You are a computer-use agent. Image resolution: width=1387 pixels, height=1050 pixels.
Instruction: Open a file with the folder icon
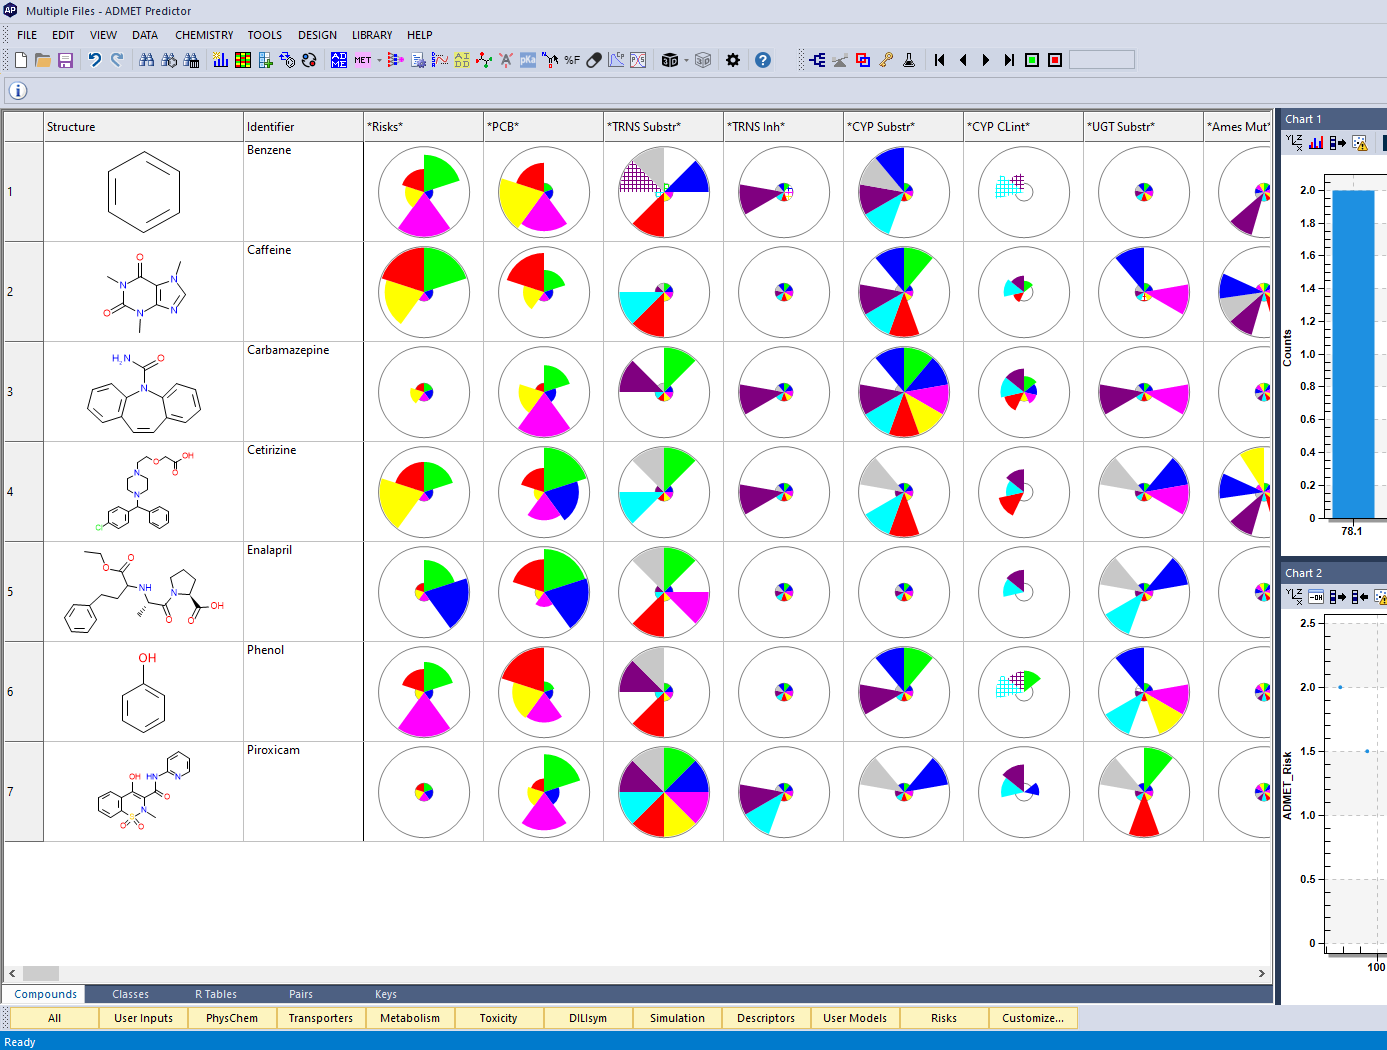pos(42,60)
